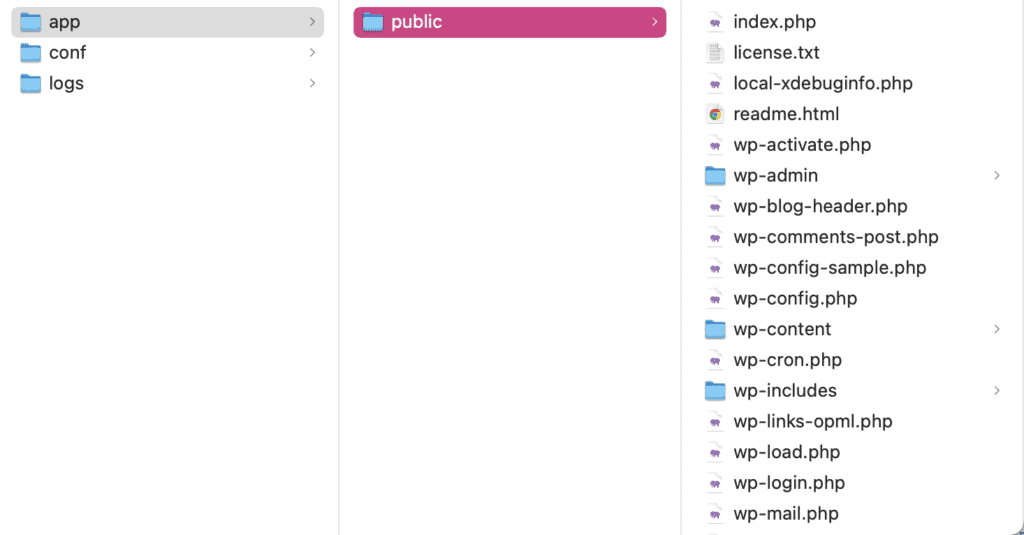Click the conf folder icon
The height and width of the screenshot is (535, 1024).
[x=30, y=53]
